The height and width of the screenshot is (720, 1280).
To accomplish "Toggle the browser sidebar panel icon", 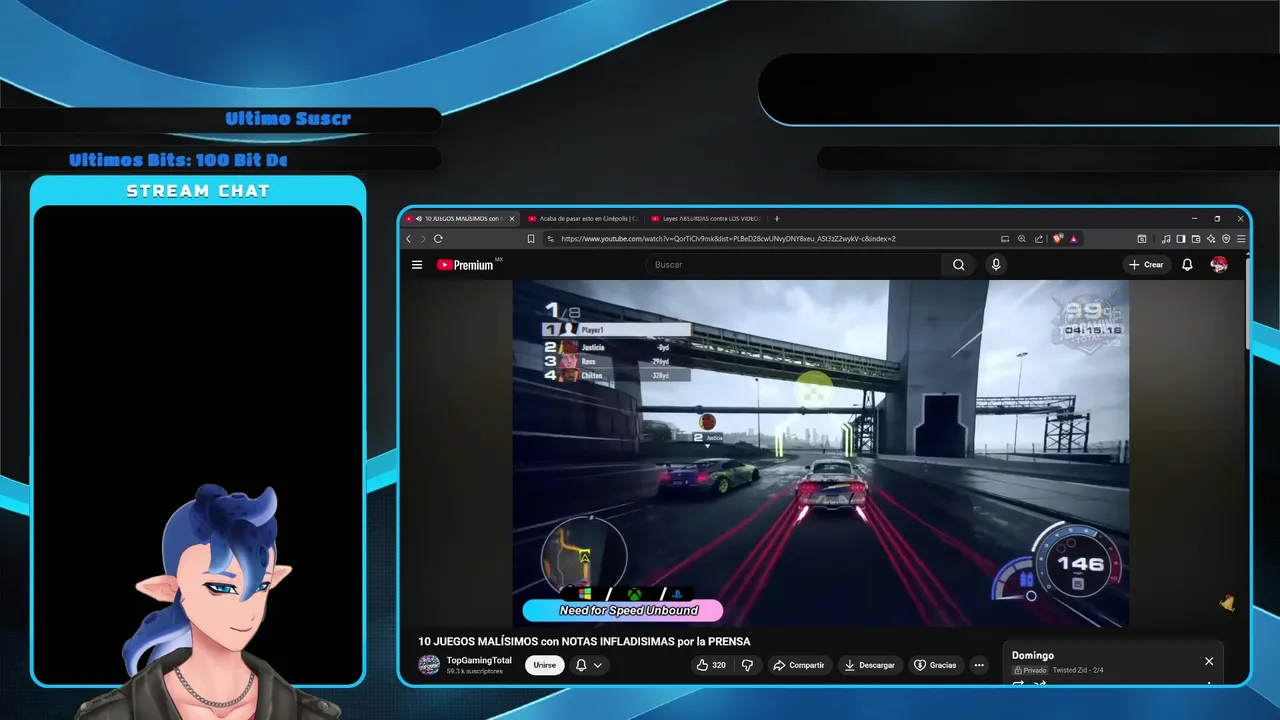I will 1181,239.
